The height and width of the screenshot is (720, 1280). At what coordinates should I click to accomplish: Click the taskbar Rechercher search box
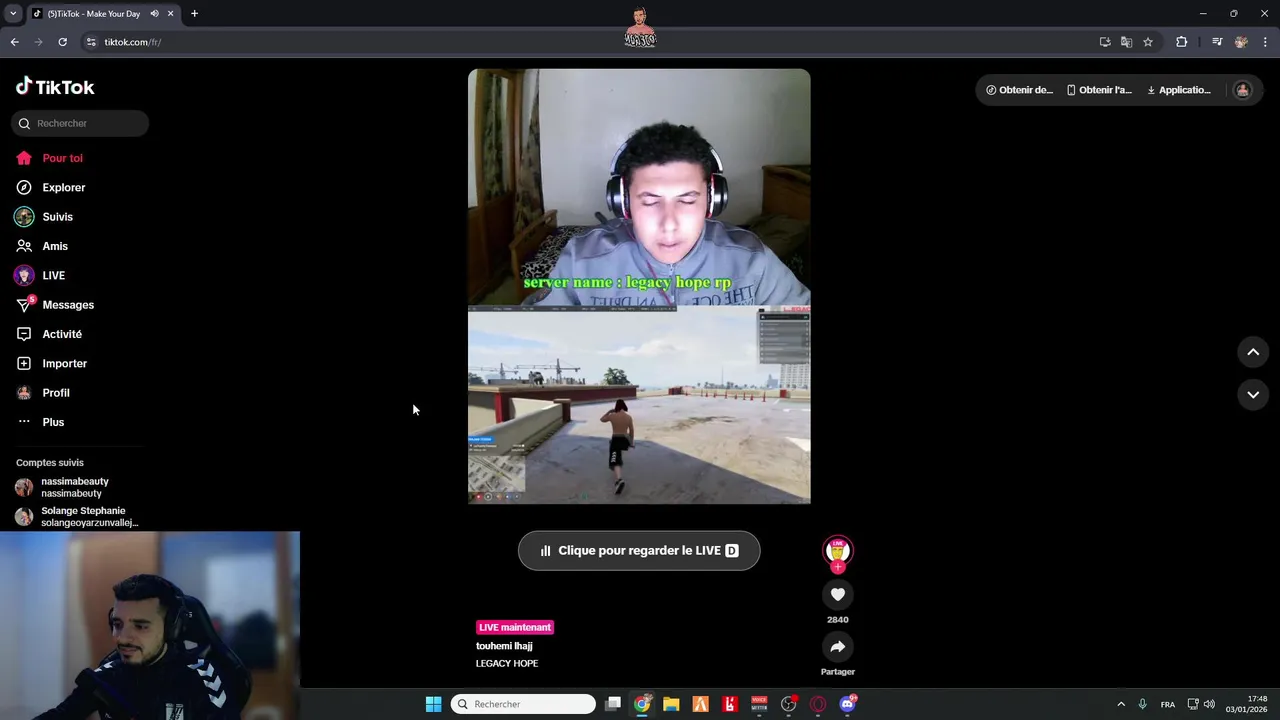pyautogui.click(x=523, y=704)
